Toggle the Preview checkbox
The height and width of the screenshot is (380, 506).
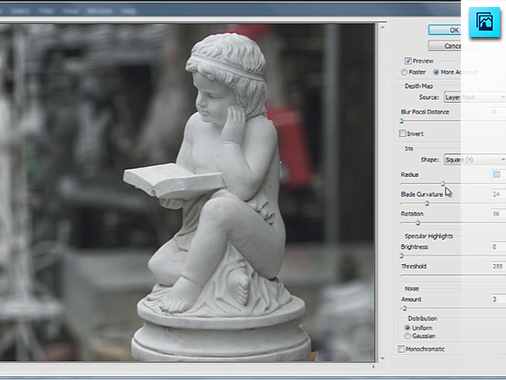coord(408,61)
